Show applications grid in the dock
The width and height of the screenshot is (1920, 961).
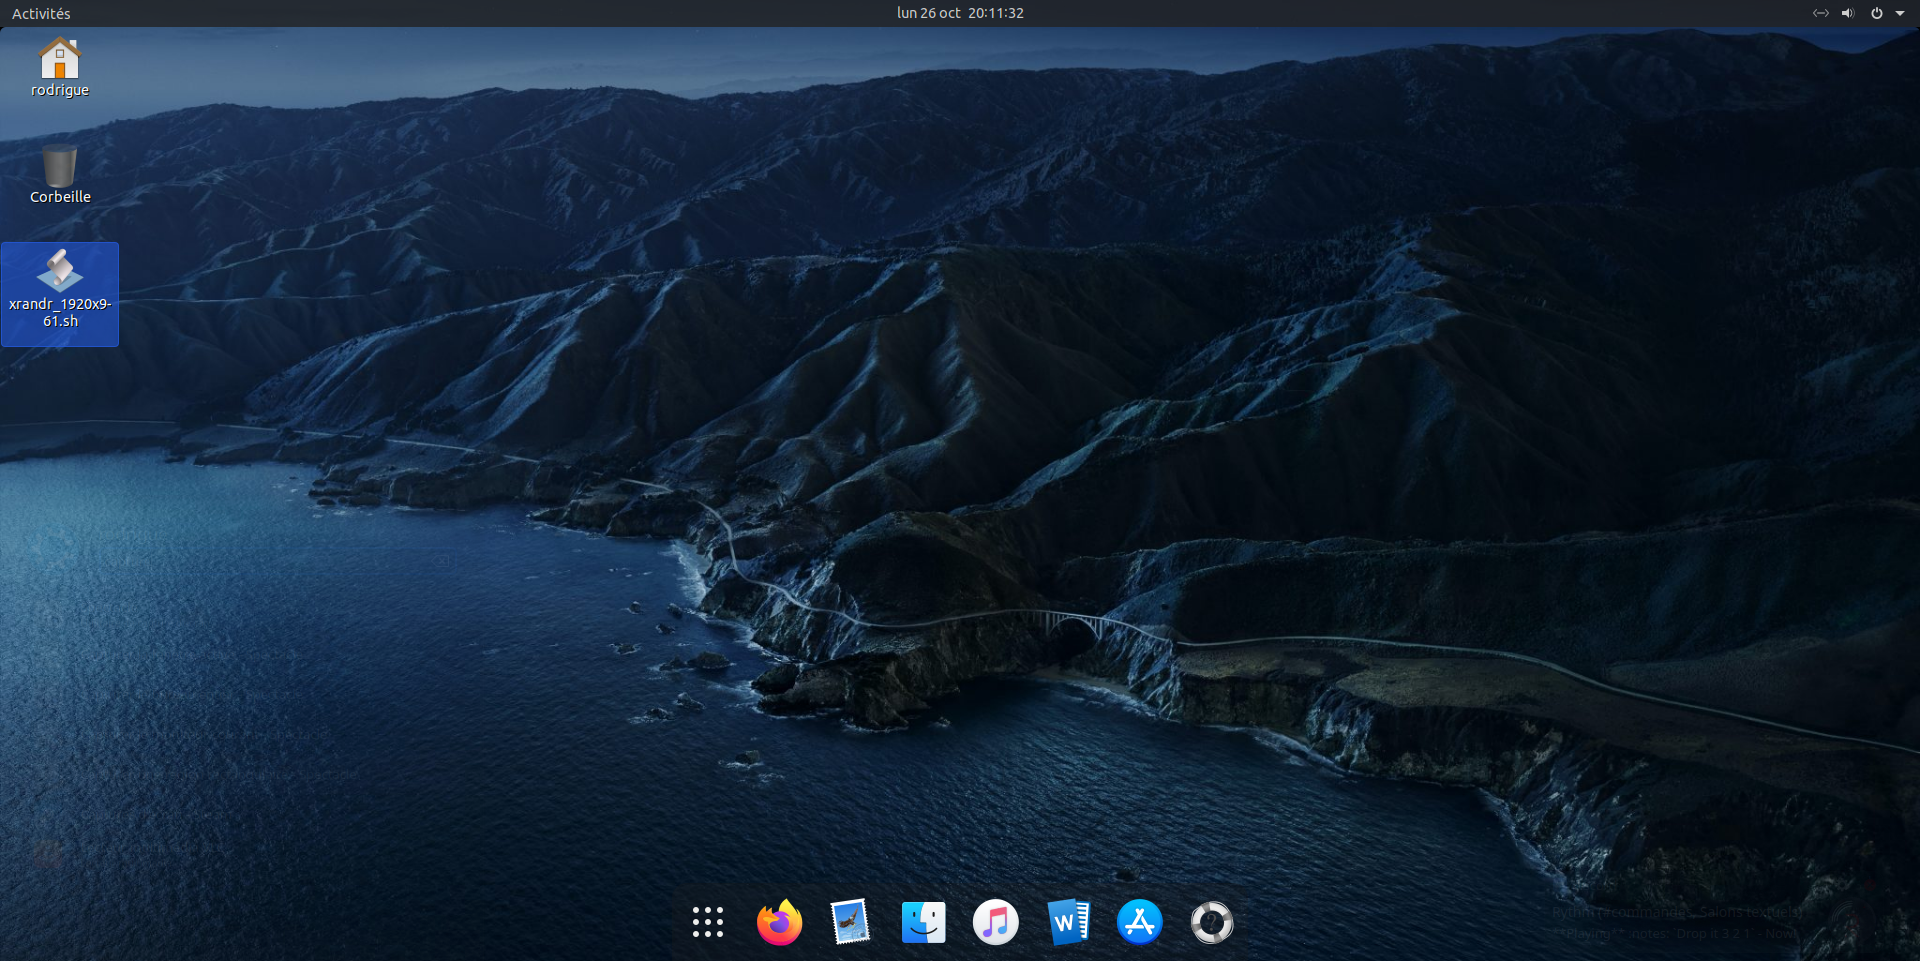(x=707, y=922)
